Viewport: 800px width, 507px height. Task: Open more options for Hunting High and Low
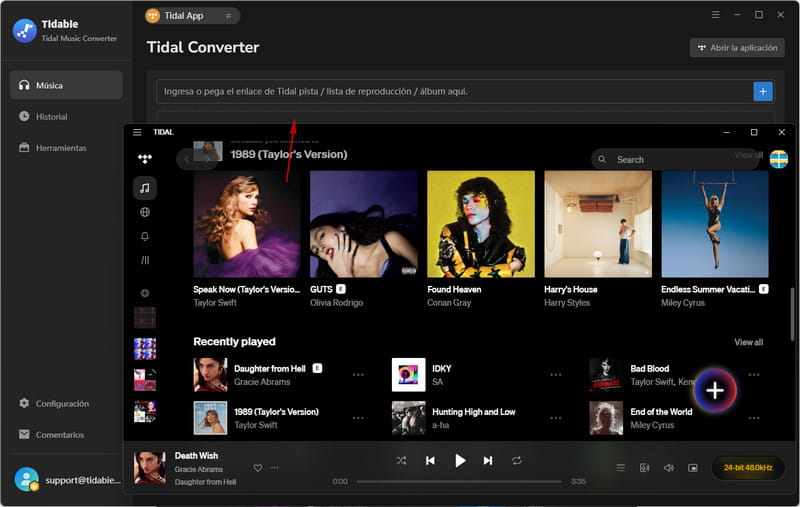click(556, 418)
